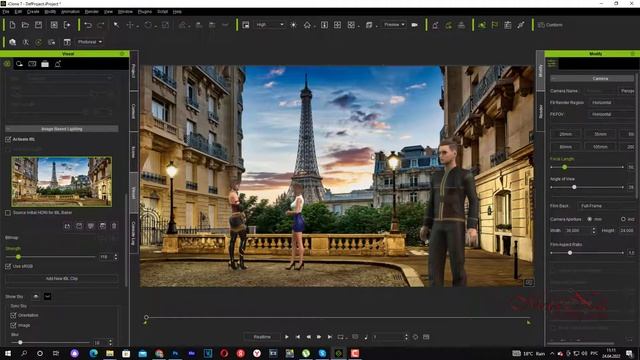Open the Realtime playback mode dropdown
Viewport: 640px width, 360px height.
coord(262,337)
